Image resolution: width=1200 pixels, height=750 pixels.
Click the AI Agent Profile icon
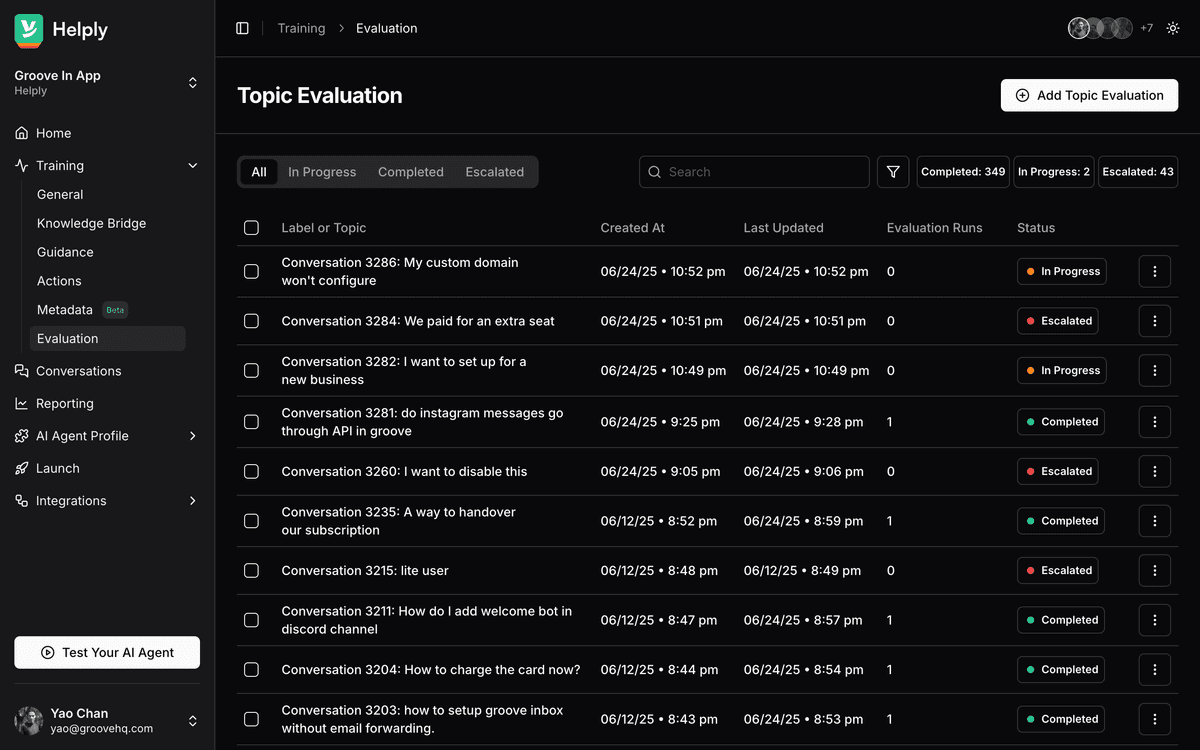point(22,436)
